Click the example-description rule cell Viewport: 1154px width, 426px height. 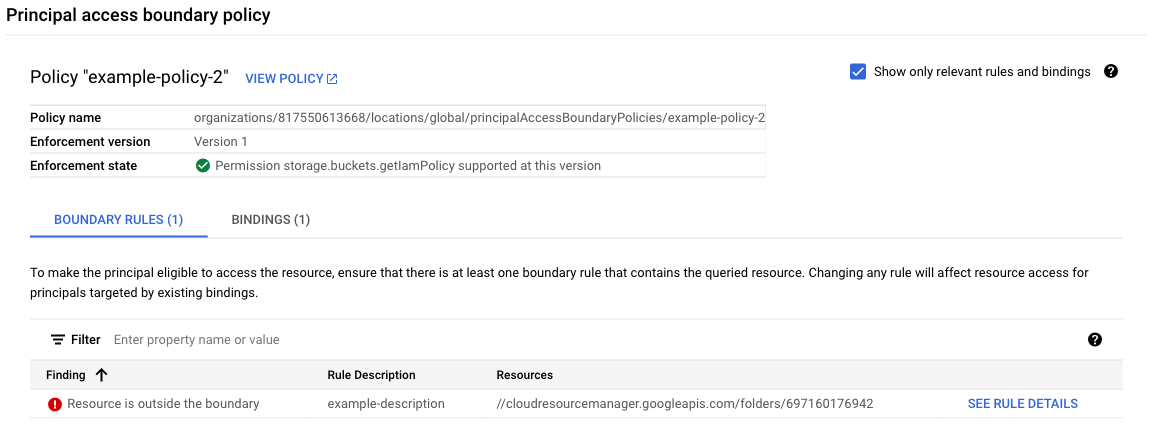pos(386,404)
